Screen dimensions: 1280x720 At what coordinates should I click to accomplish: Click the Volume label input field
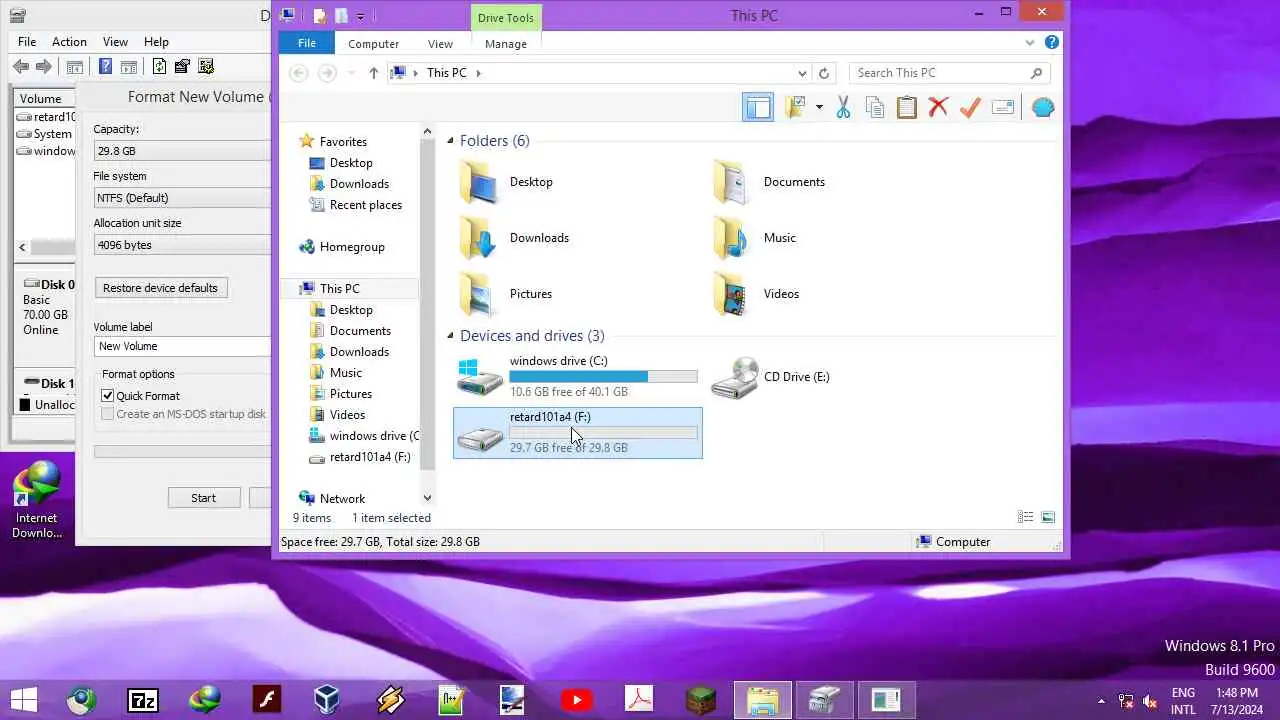coord(182,346)
